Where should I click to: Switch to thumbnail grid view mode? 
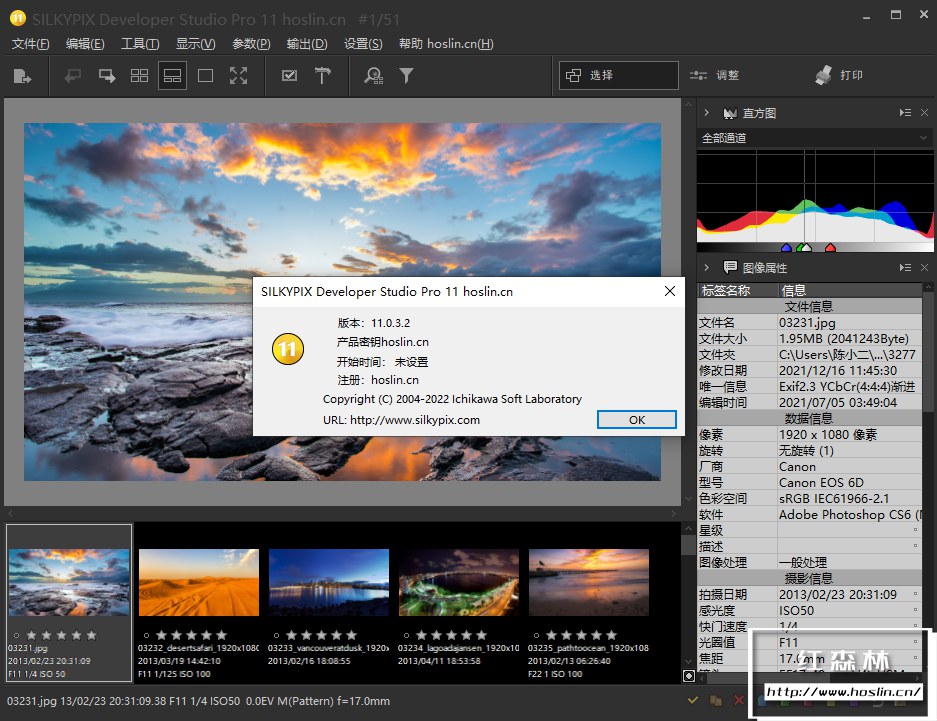click(x=140, y=75)
